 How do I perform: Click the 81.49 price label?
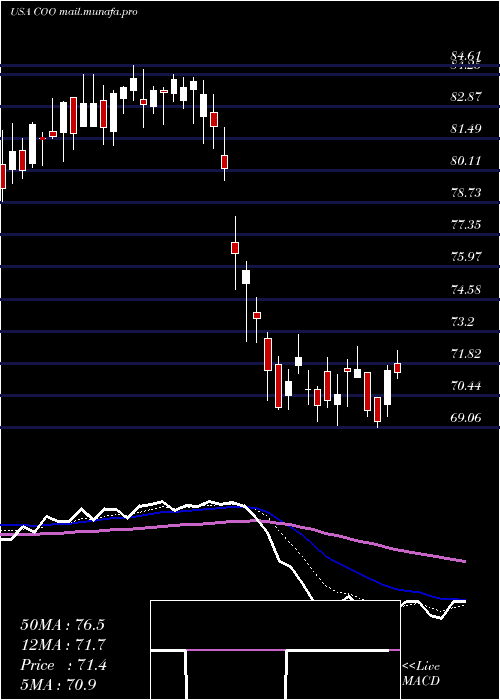[466, 129]
